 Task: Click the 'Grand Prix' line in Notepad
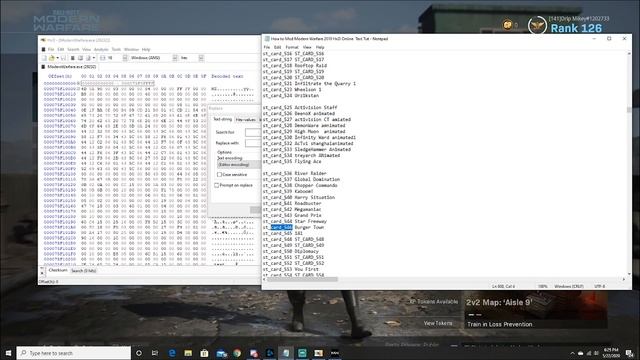(x=292, y=216)
